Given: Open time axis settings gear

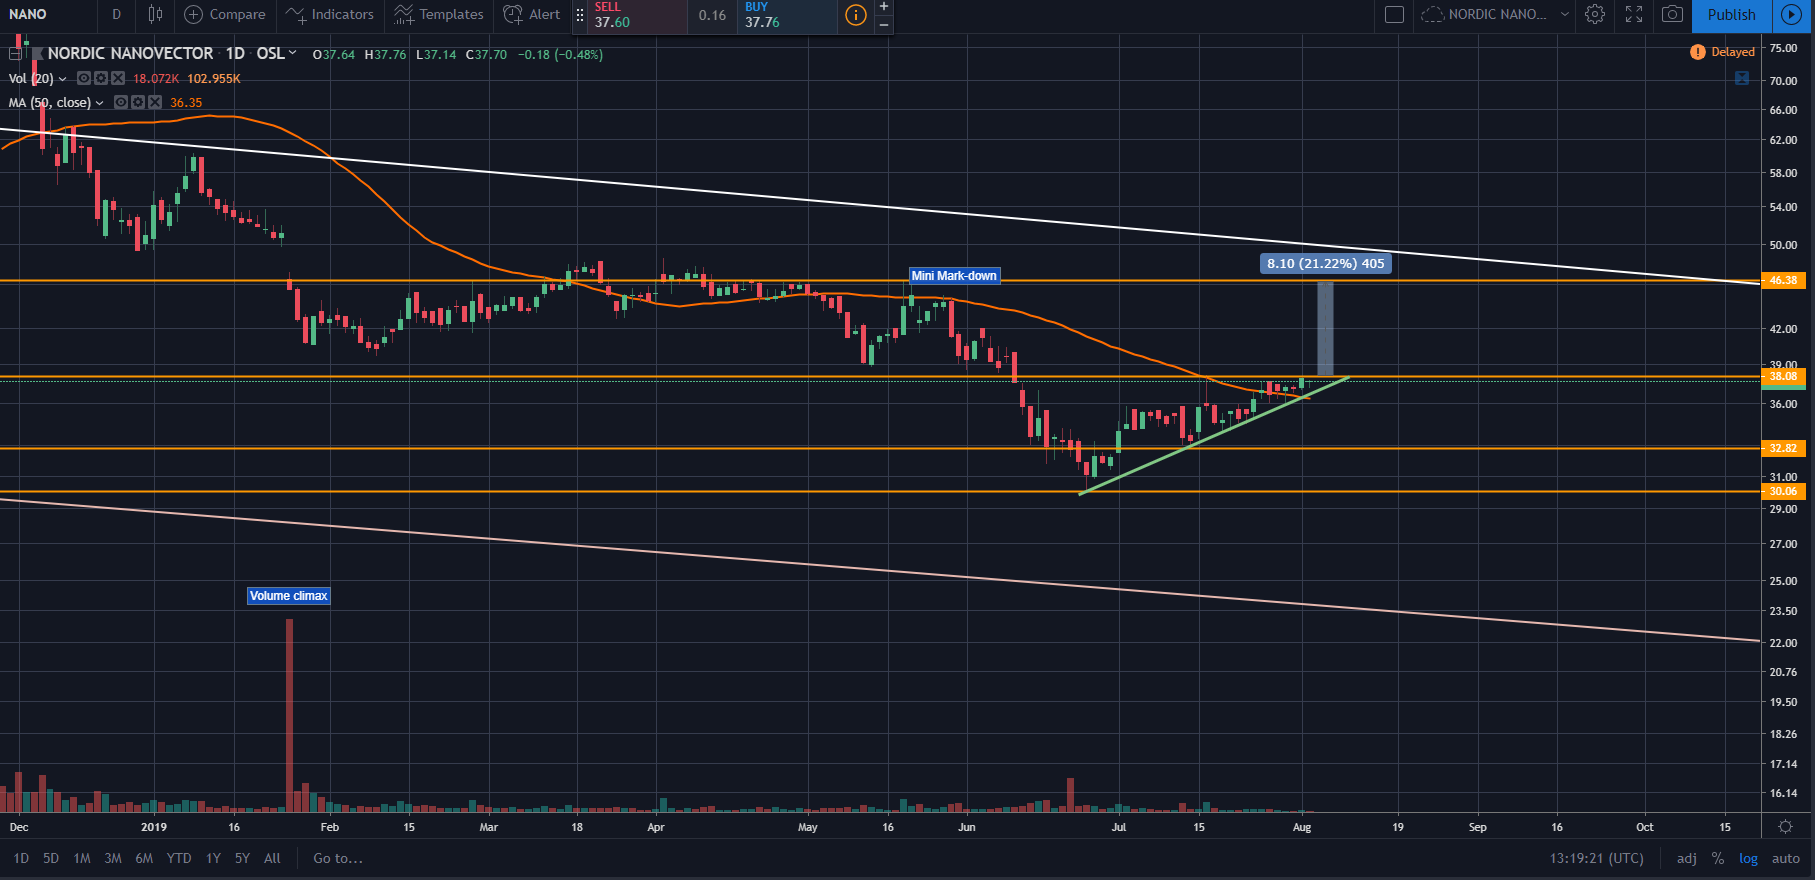Looking at the screenshot, I should click(1786, 827).
